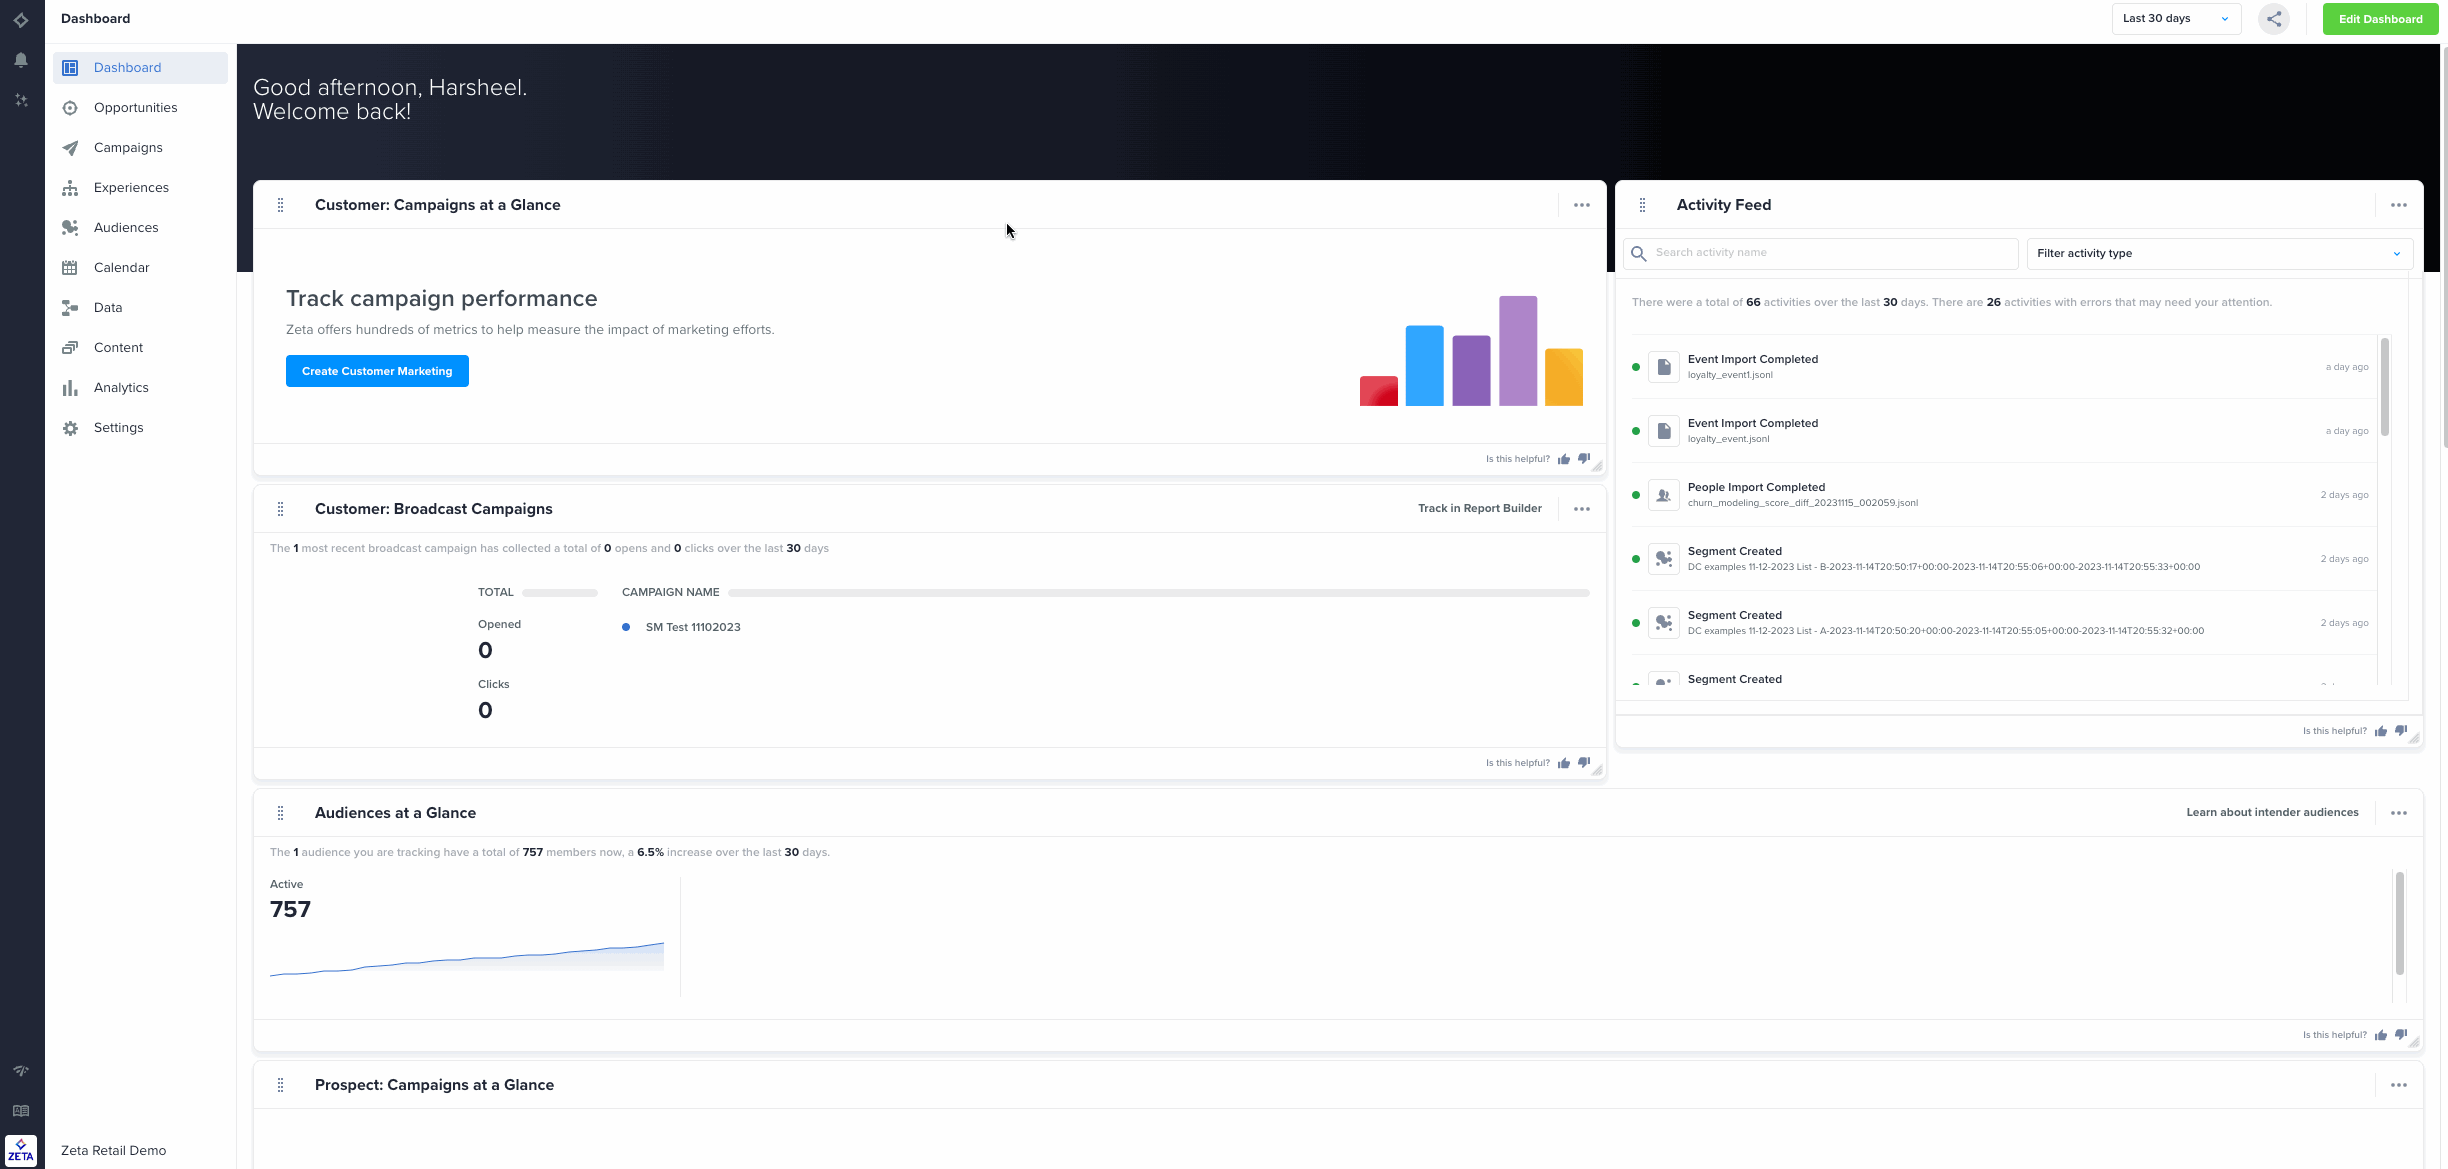Expand Filter activity type dropdown

point(2219,254)
